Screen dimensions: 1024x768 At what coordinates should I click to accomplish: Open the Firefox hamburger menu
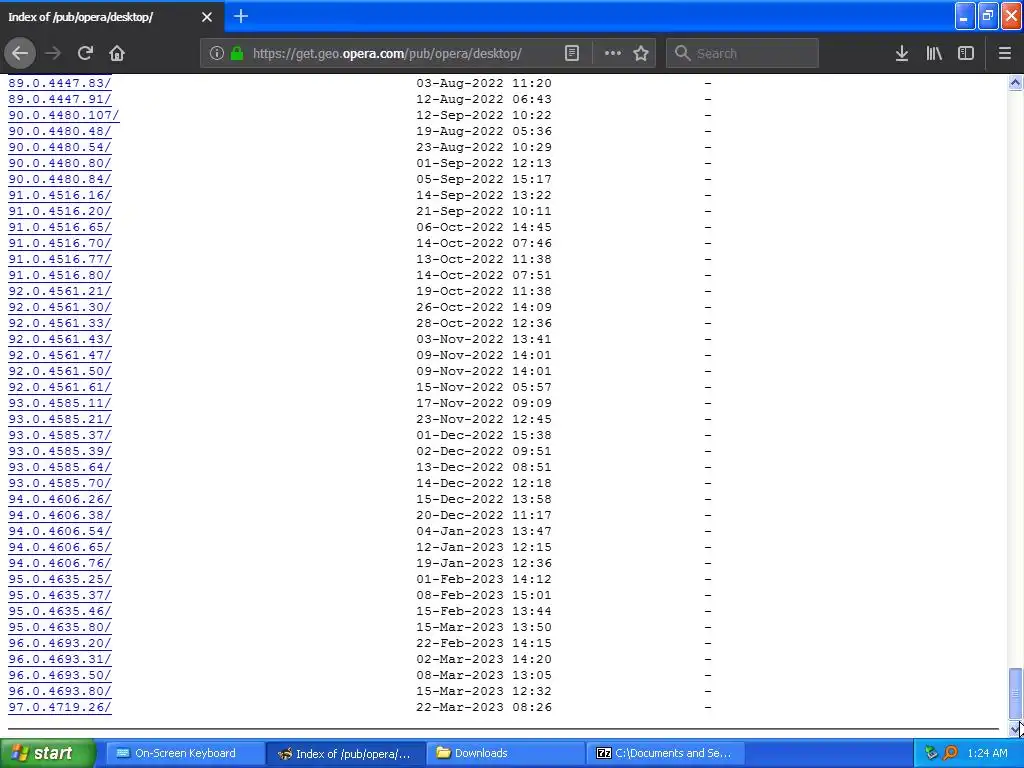click(x=1005, y=54)
